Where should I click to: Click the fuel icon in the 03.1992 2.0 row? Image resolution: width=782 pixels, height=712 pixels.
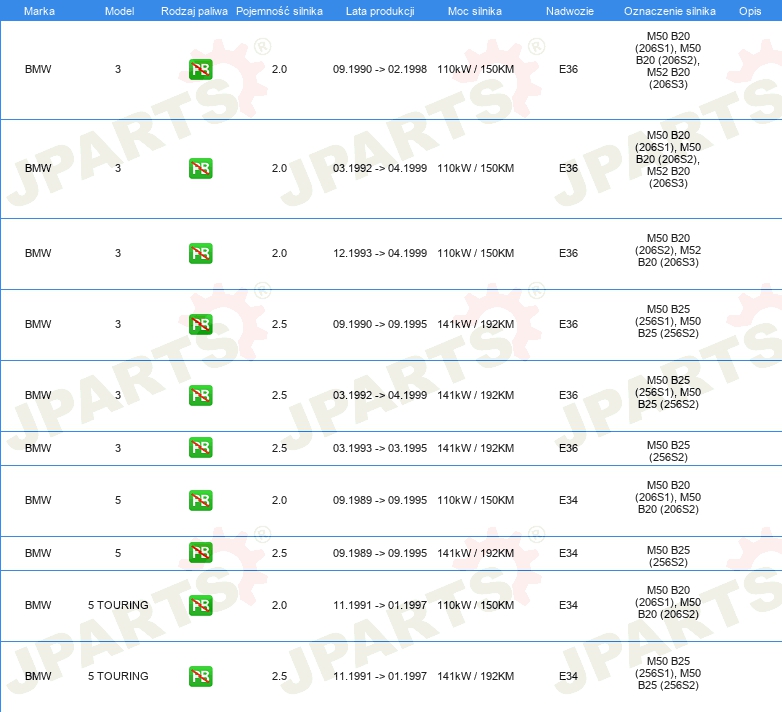pyautogui.click(x=200, y=169)
